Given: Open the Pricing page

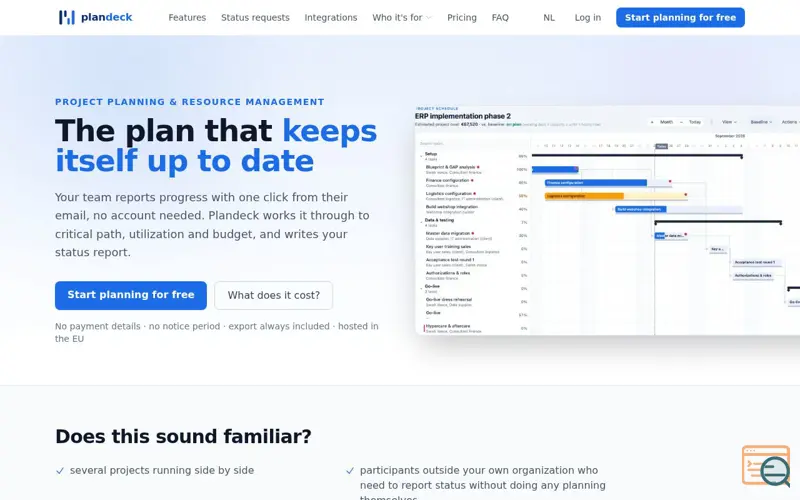Looking at the screenshot, I should pos(462,17).
